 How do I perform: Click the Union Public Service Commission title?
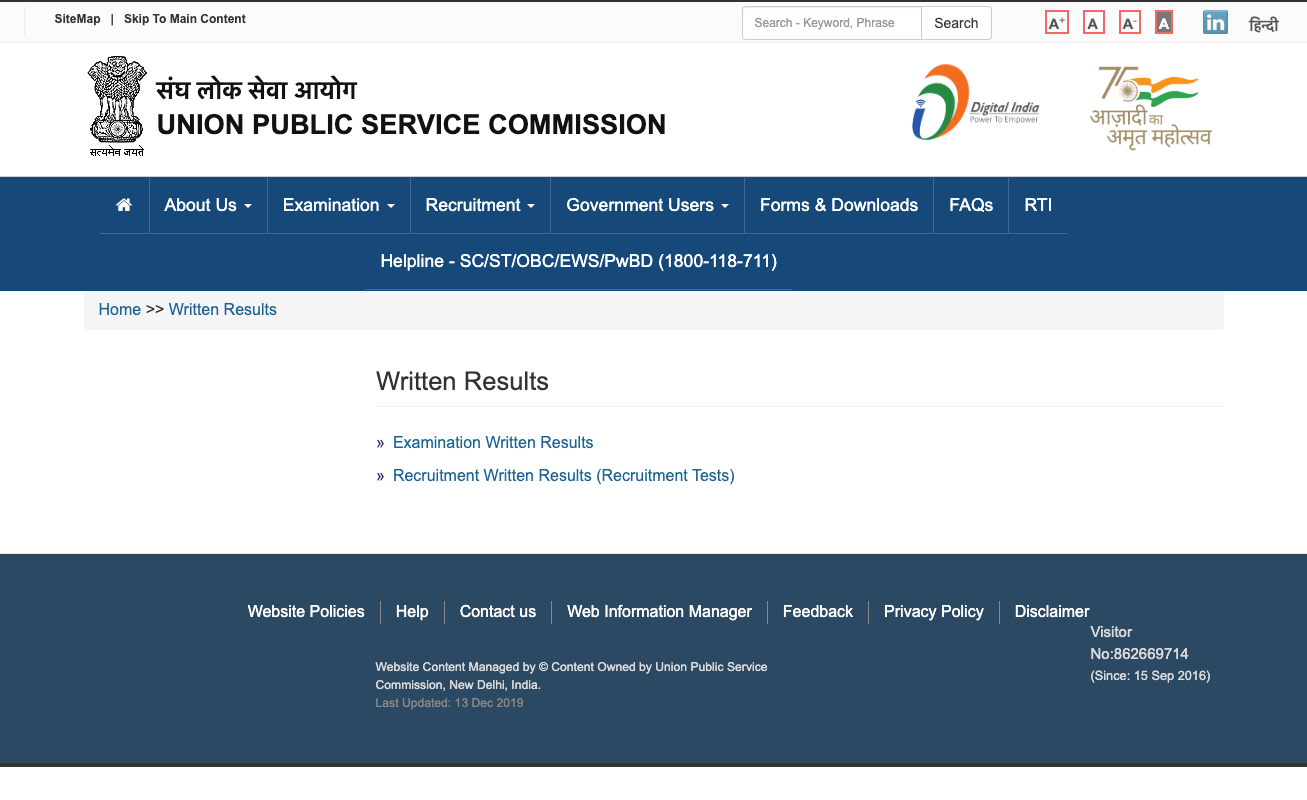411,125
